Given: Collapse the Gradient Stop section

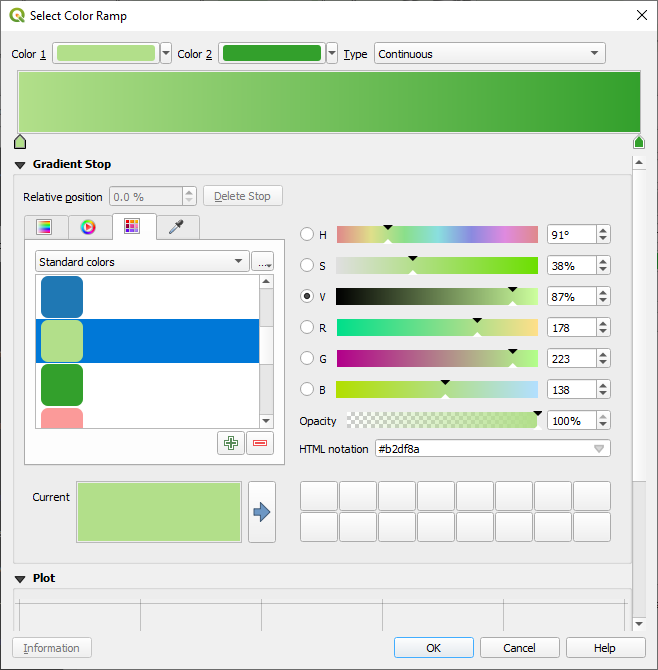Looking at the screenshot, I should pos(20,164).
